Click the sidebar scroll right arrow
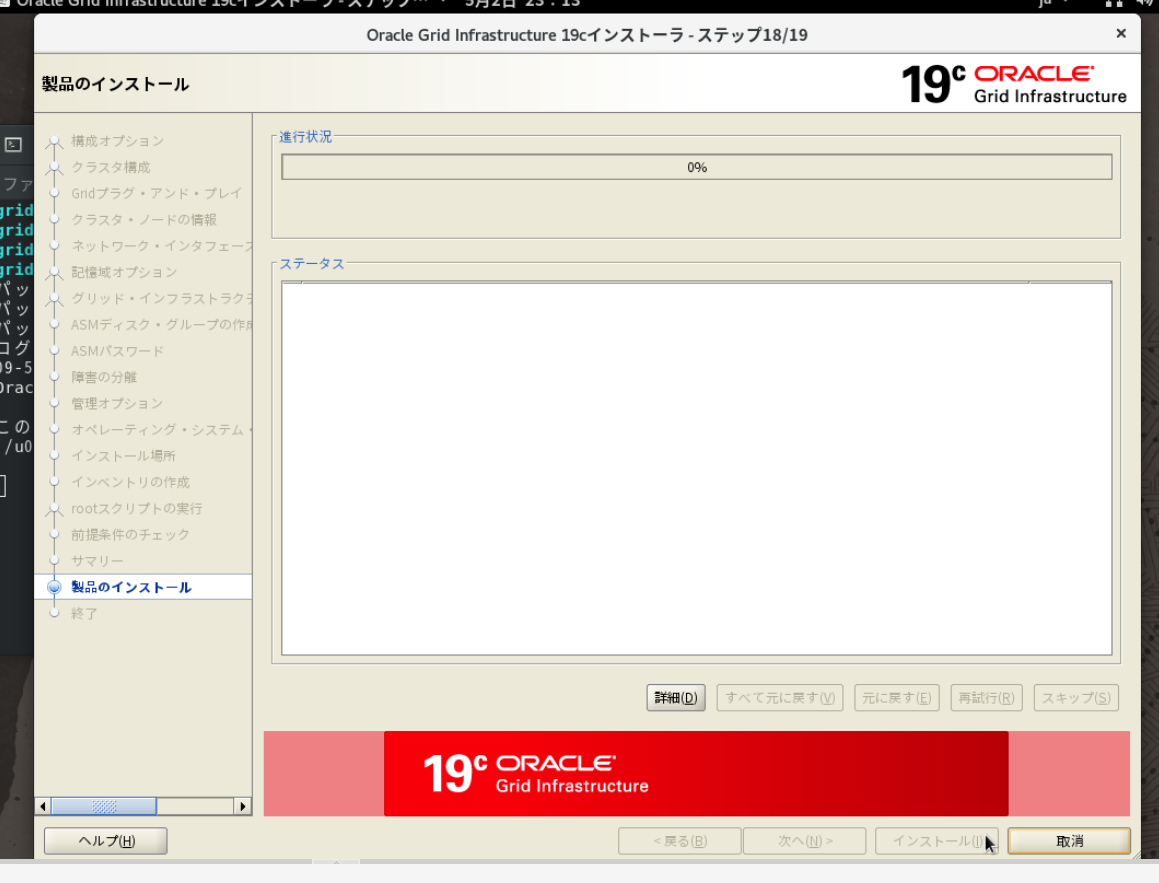This screenshot has width=1159, height=883. pyautogui.click(x=242, y=806)
